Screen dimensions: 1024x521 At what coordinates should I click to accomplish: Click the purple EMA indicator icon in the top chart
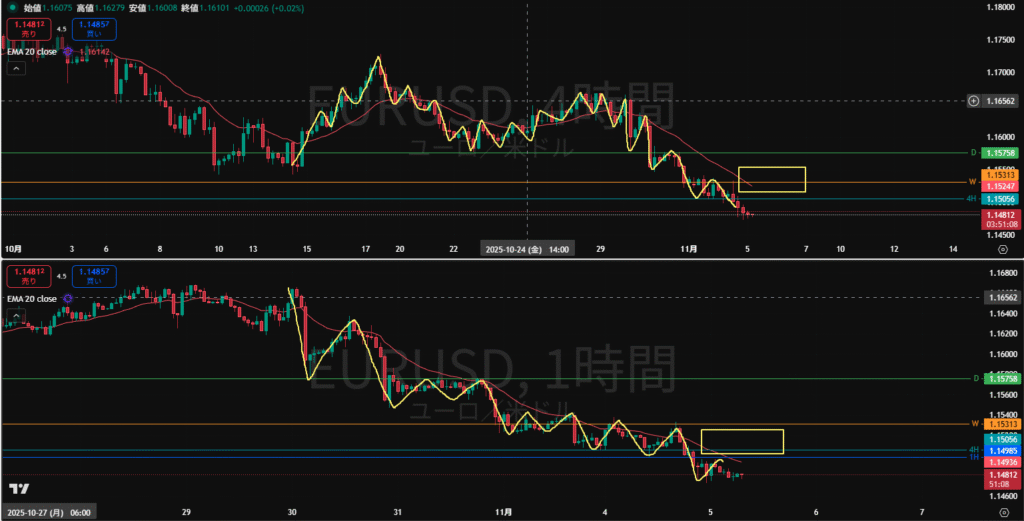[x=68, y=50]
